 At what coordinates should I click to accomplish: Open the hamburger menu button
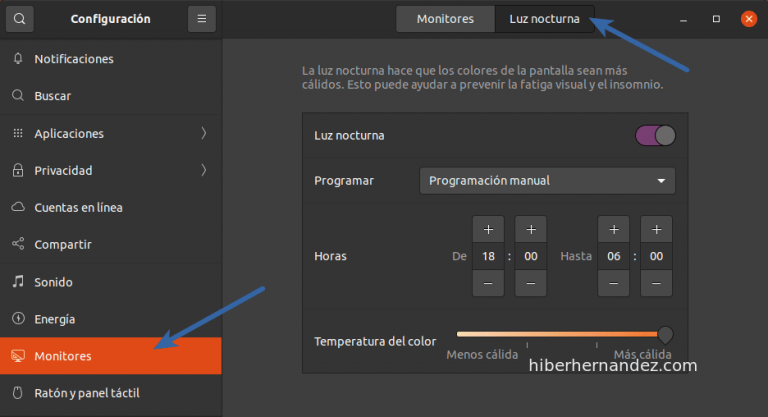tap(201, 18)
